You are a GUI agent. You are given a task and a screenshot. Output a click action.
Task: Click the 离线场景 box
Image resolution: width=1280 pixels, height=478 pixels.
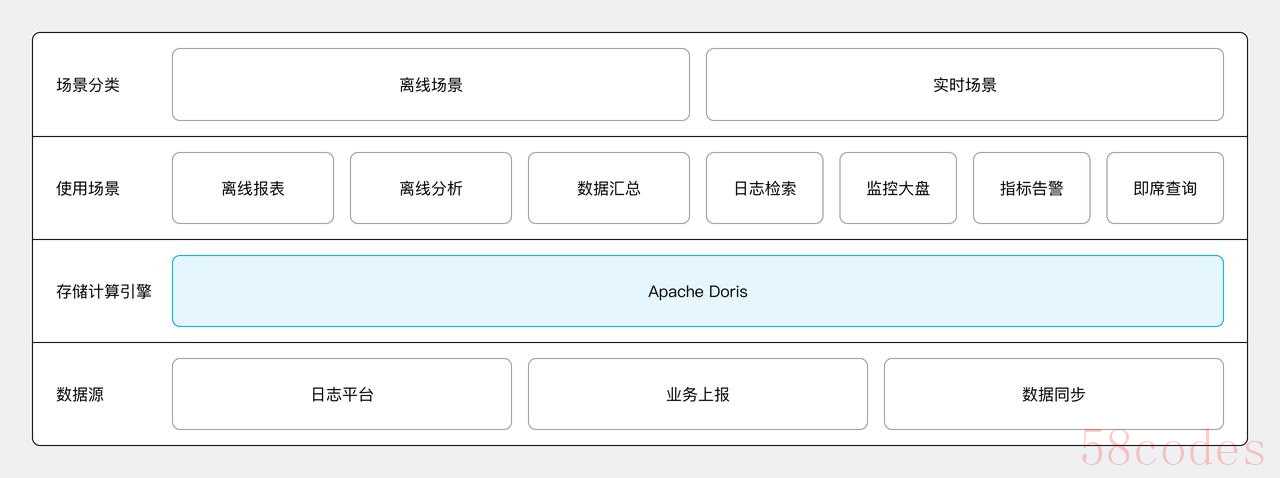tap(430, 85)
